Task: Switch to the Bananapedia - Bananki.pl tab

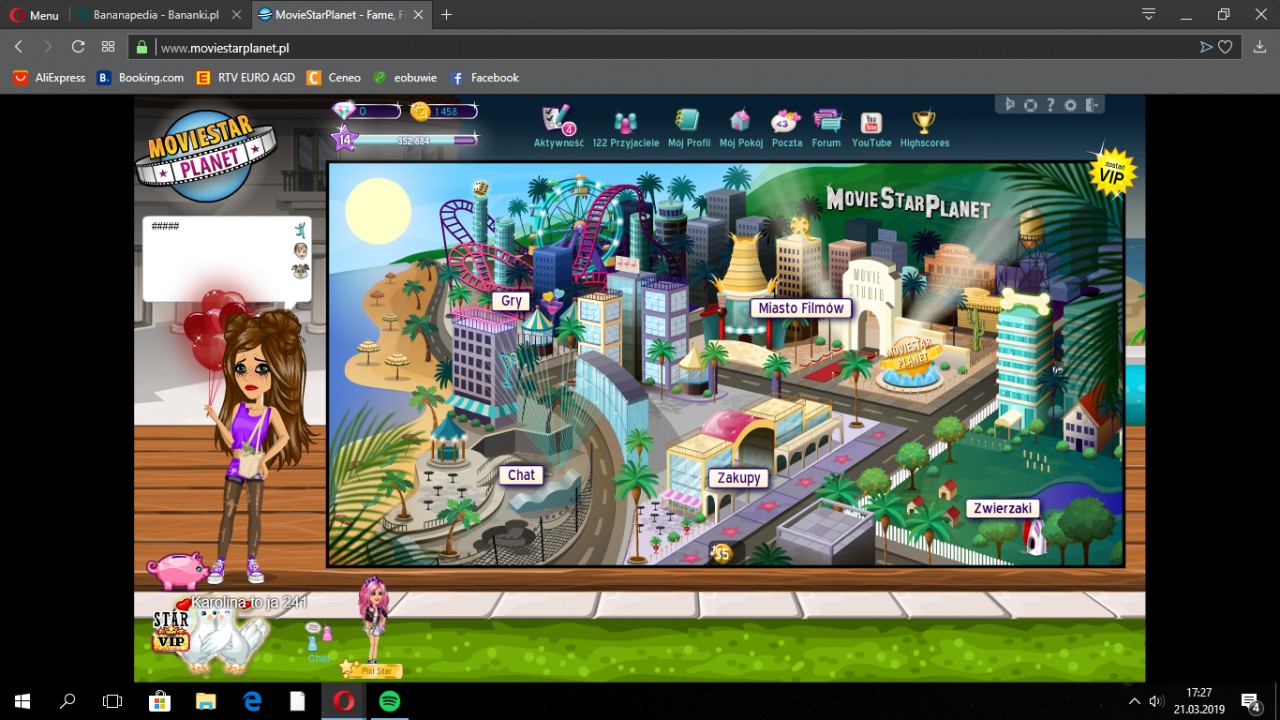Action: (157, 15)
